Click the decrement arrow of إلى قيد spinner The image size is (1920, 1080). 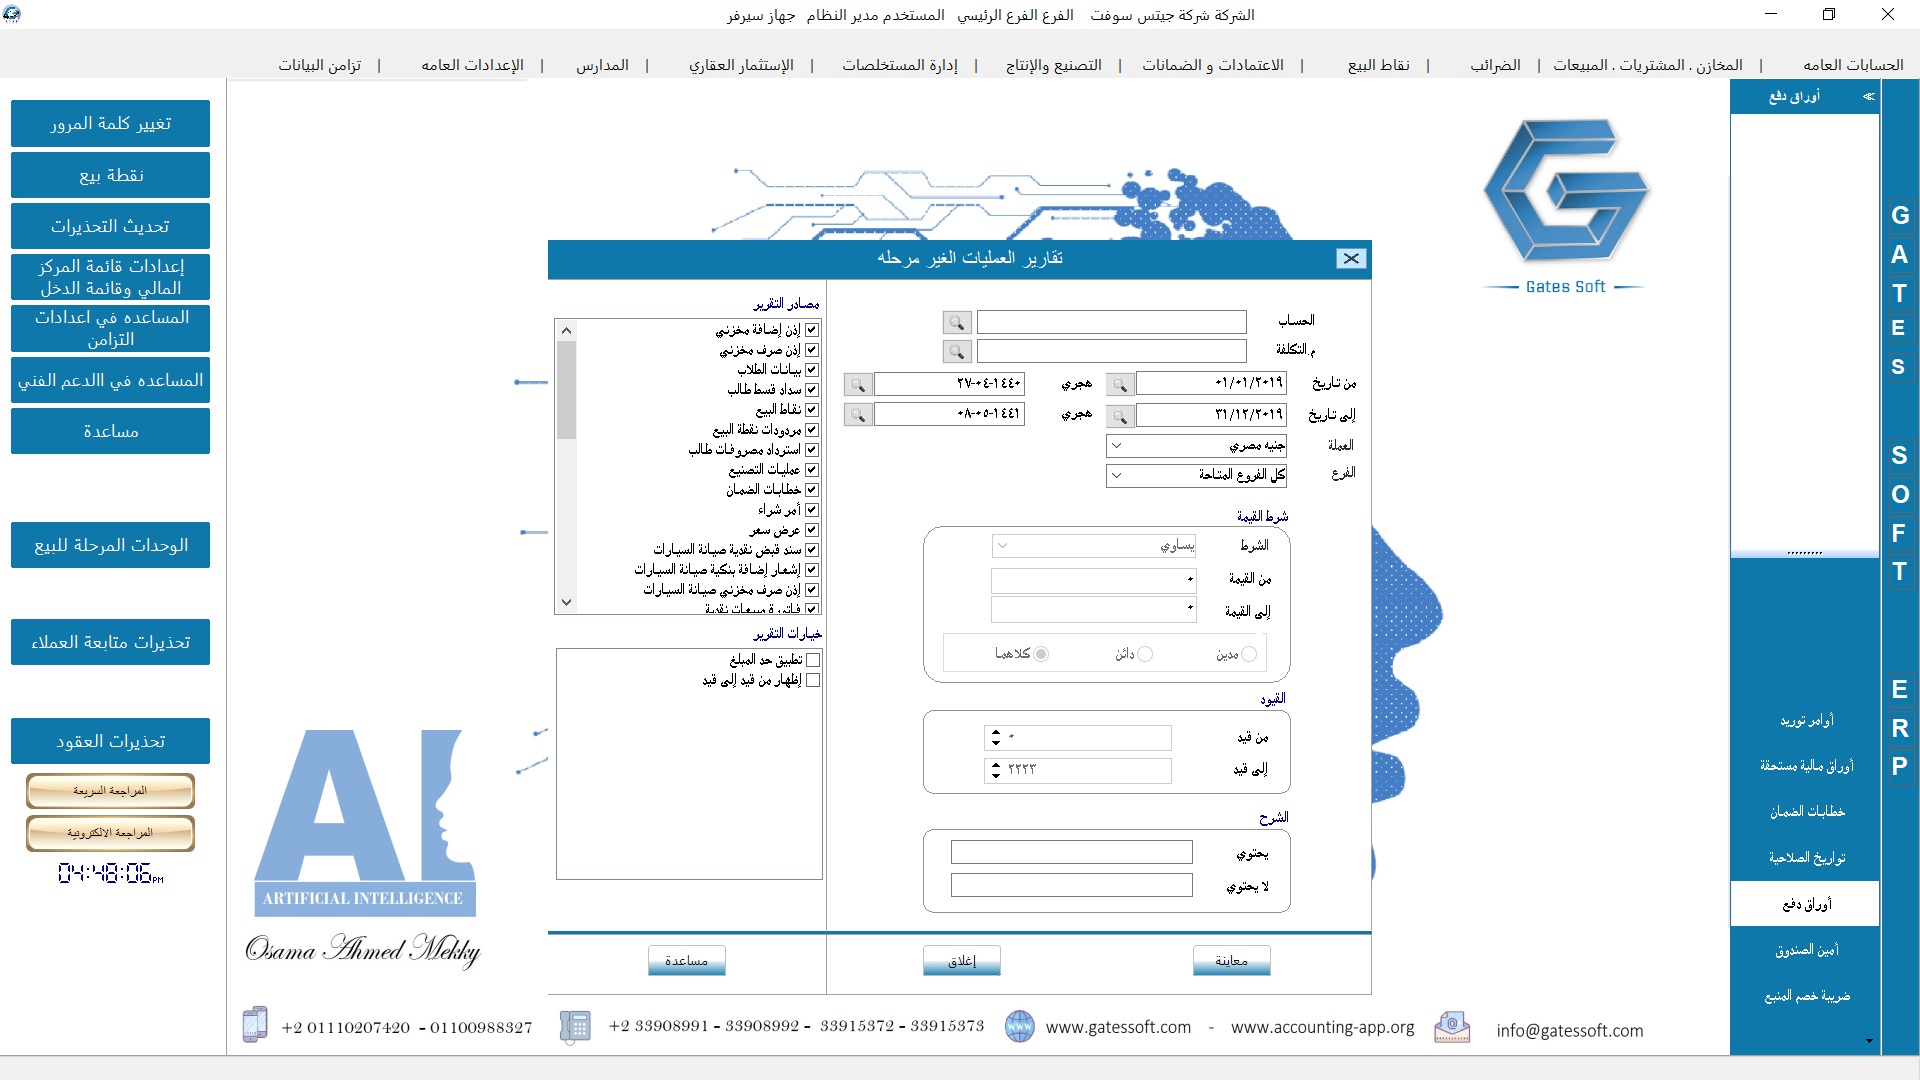point(995,775)
